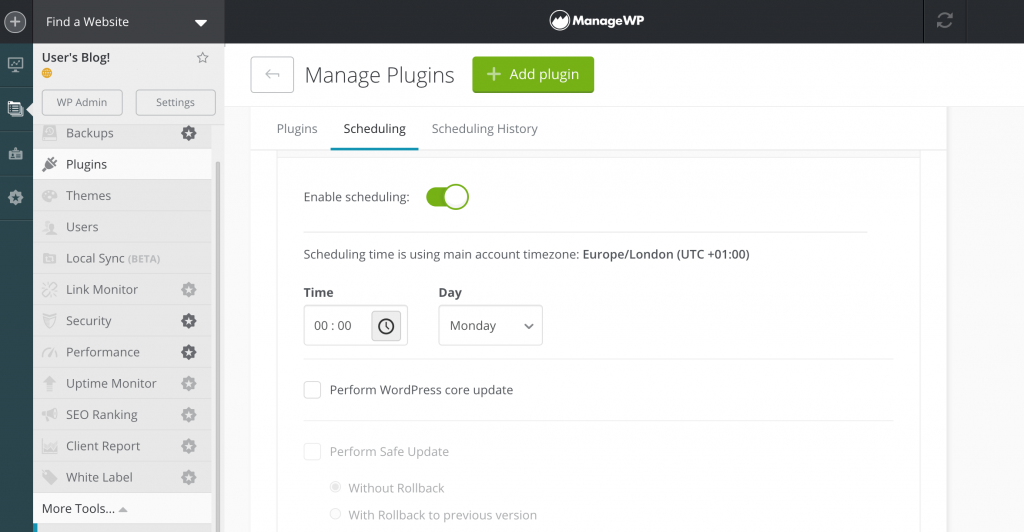
Task: Check the Perform Safe Update box
Action: pyautogui.click(x=313, y=452)
